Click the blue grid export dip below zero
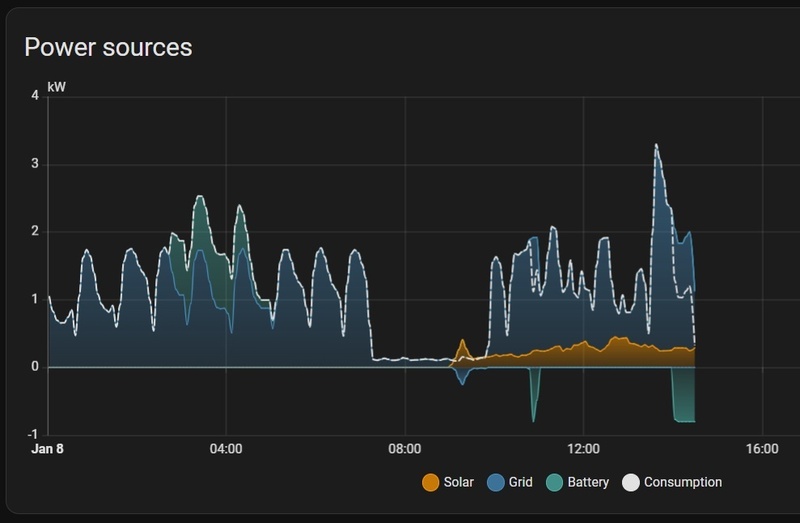This screenshot has width=800, height=523. click(462, 377)
